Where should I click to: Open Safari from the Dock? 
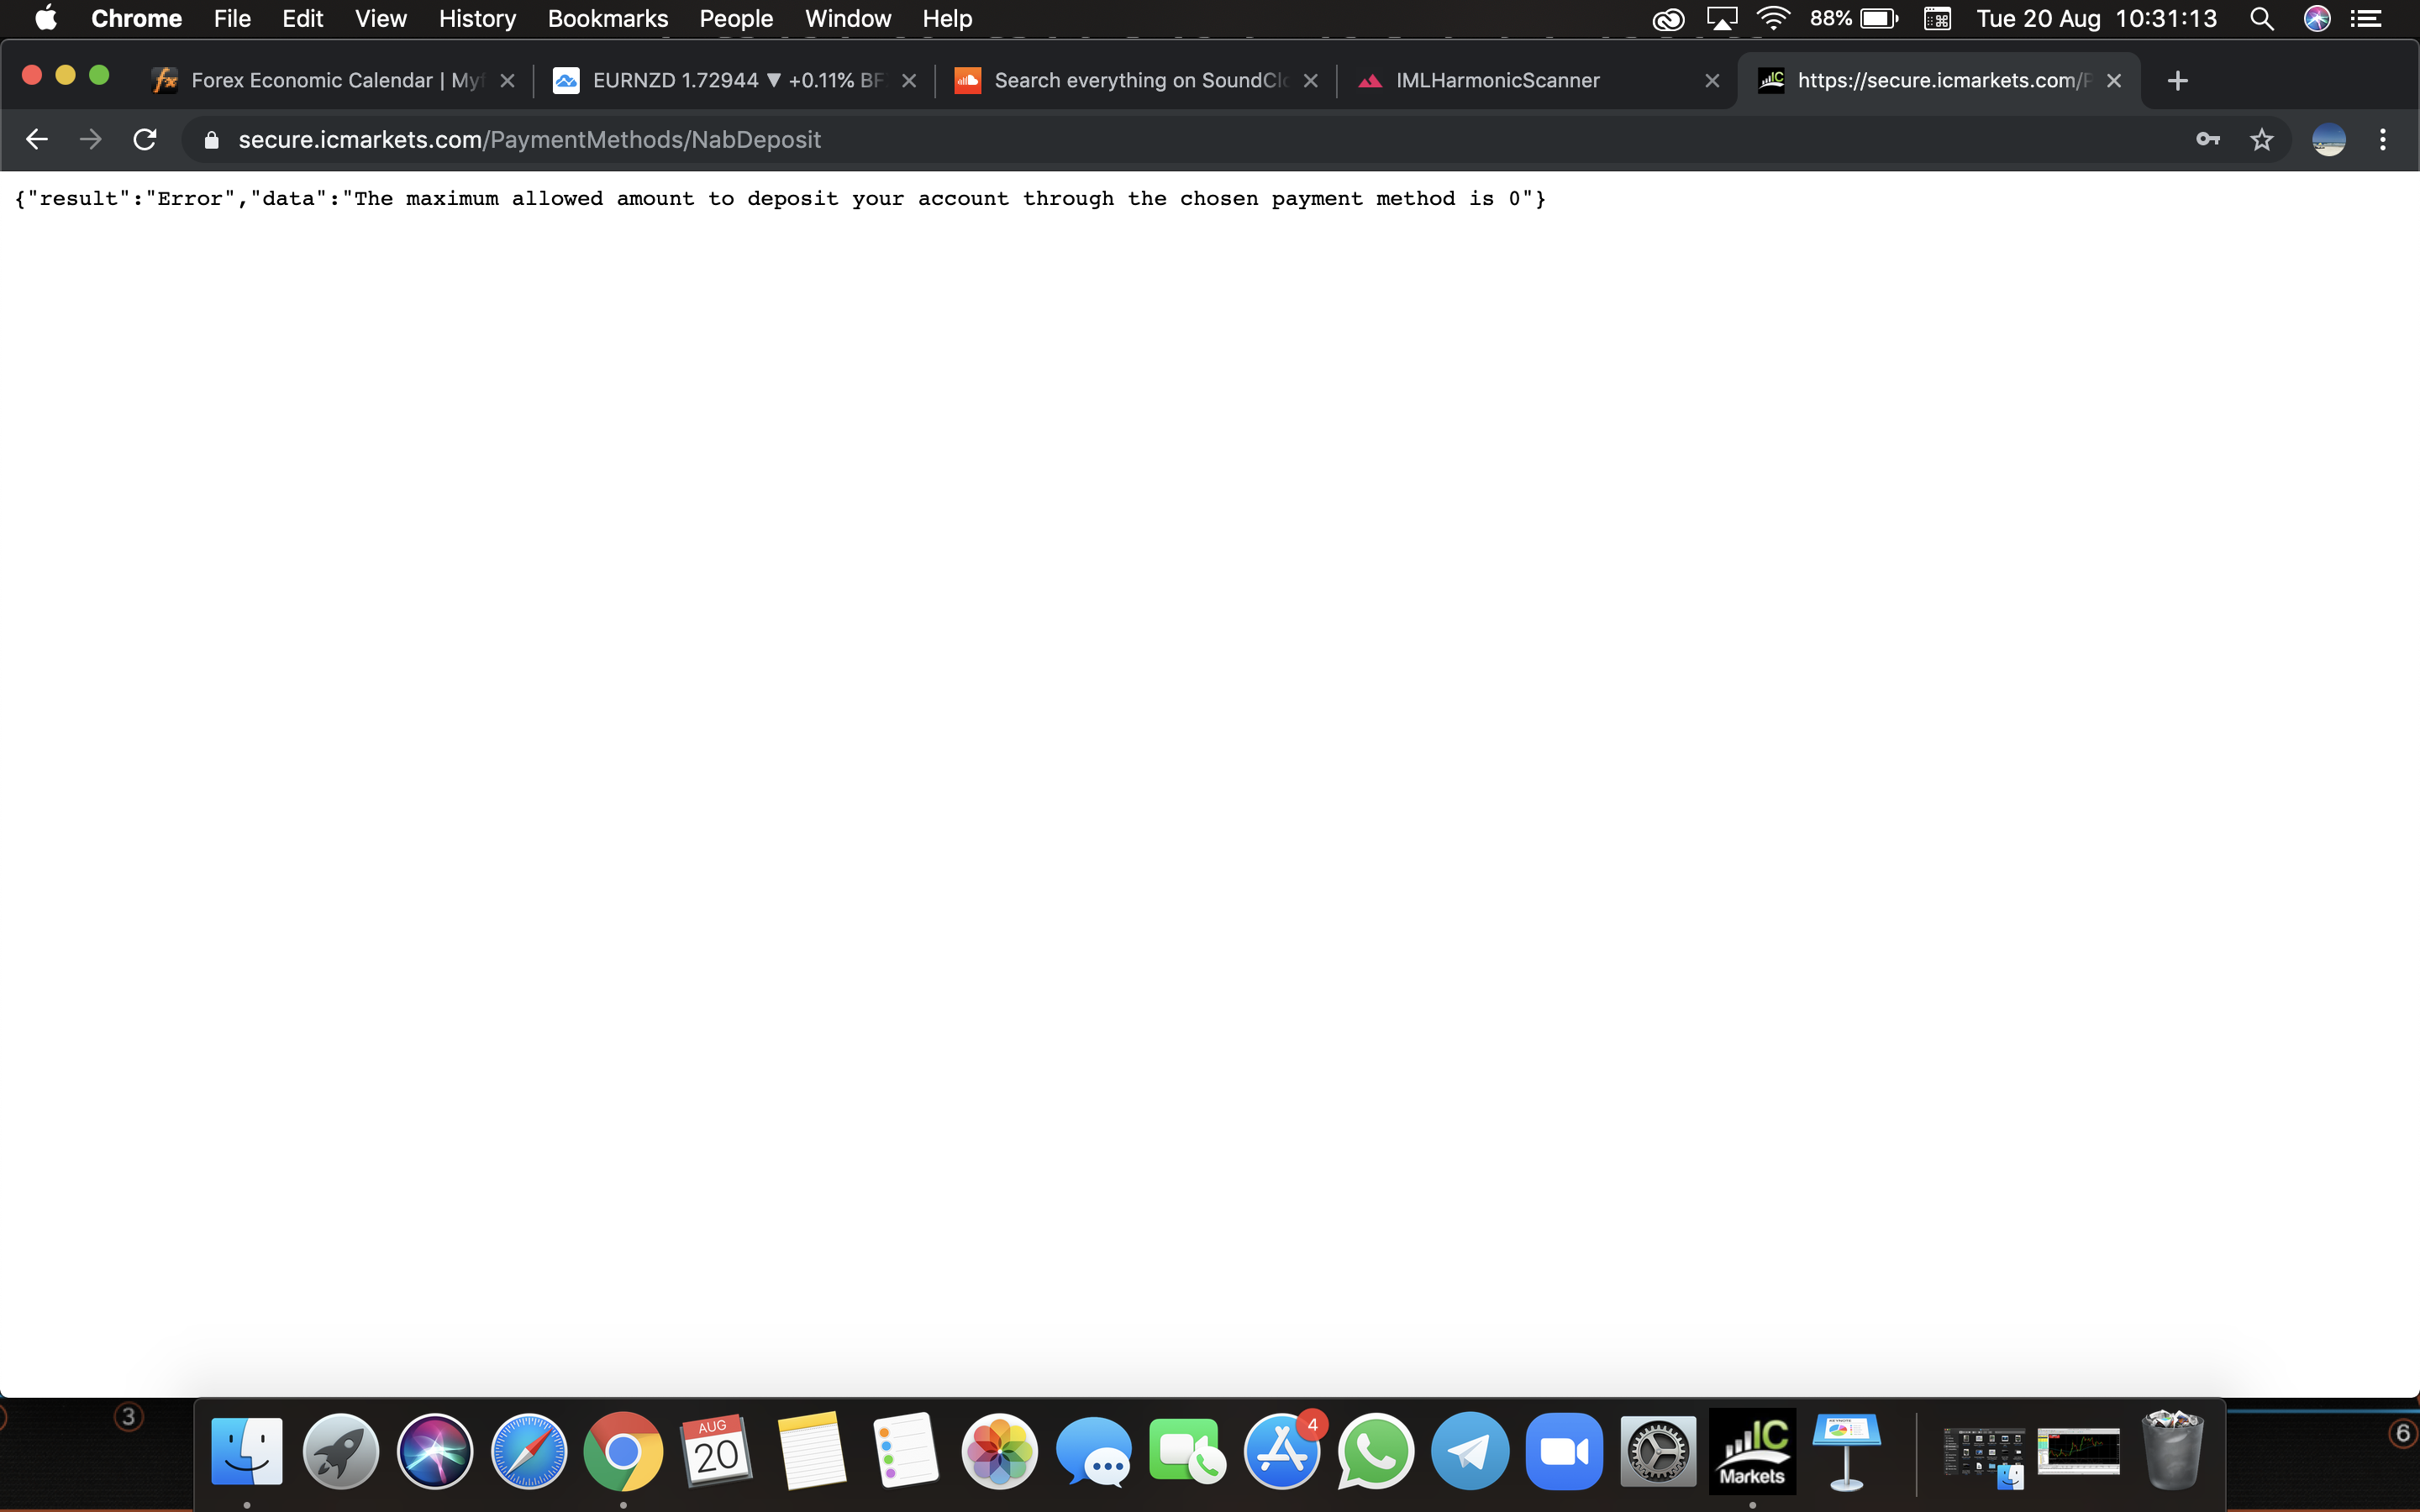point(529,1451)
